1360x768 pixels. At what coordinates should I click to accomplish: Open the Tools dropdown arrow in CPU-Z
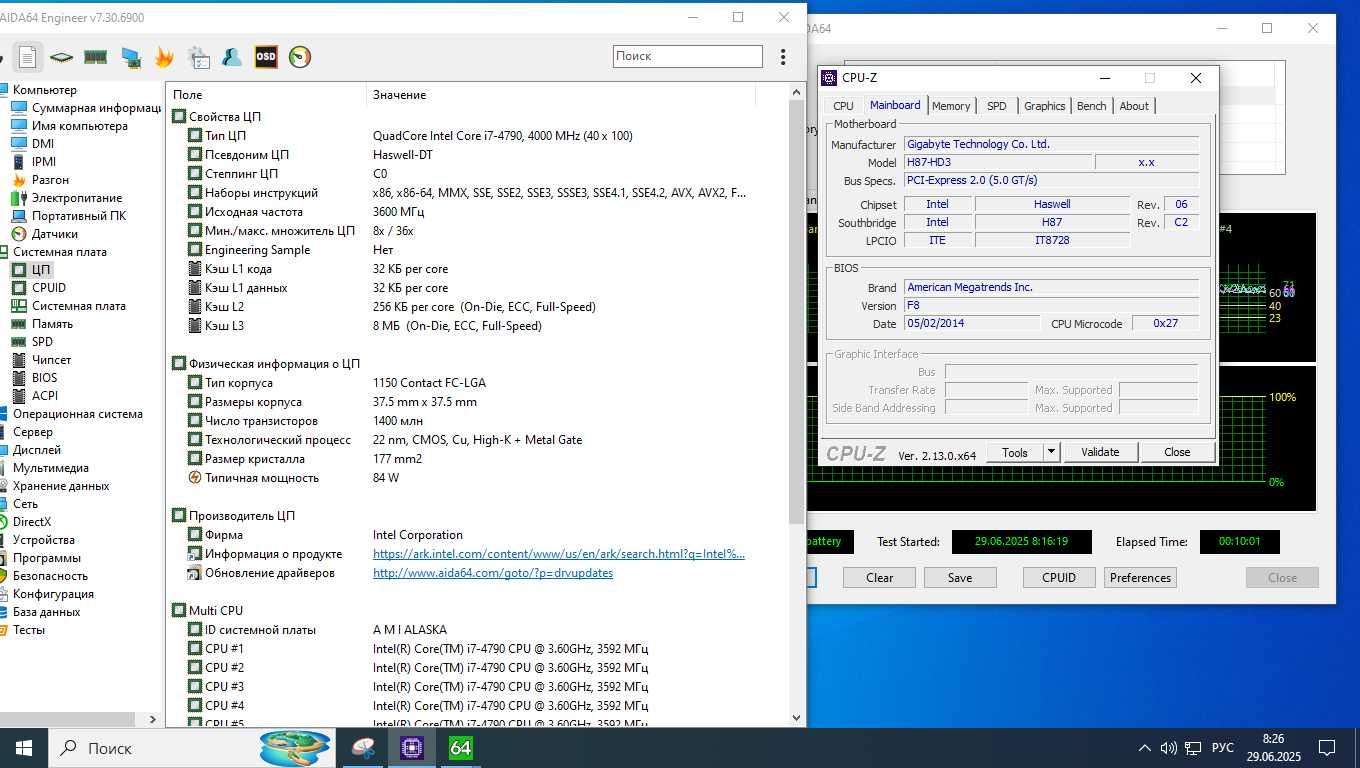1051,452
